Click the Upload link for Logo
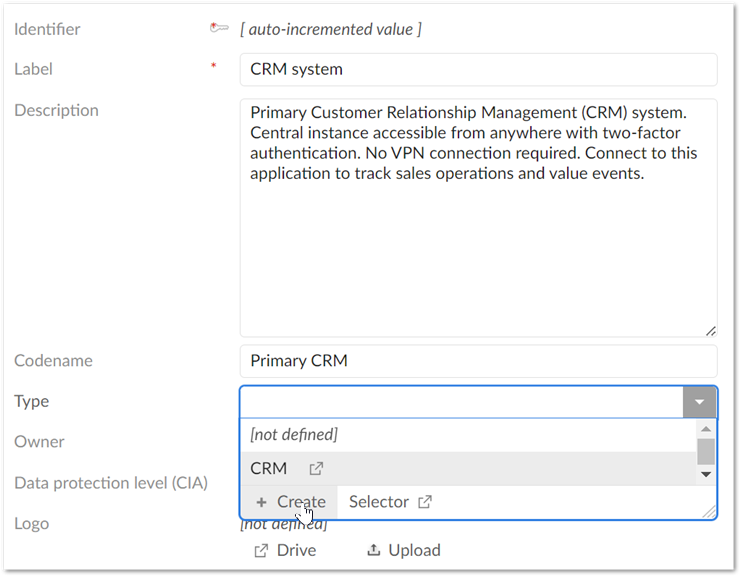This screenshot has height=576, width=740. pos(414,550)
